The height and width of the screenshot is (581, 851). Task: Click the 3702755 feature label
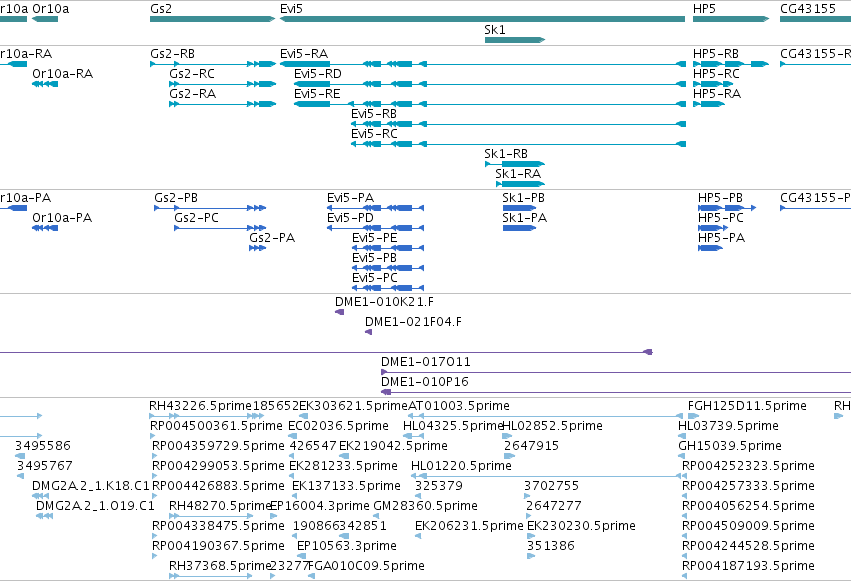552,487
